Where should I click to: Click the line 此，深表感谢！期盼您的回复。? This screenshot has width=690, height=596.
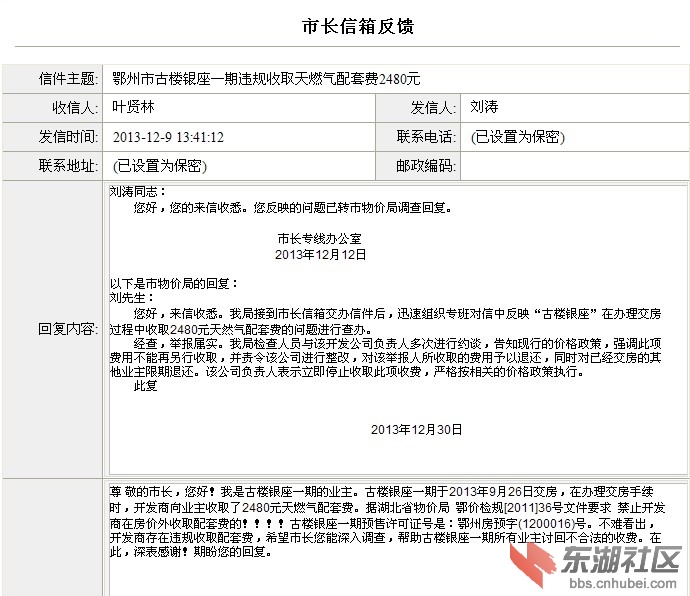pos(191,552)
